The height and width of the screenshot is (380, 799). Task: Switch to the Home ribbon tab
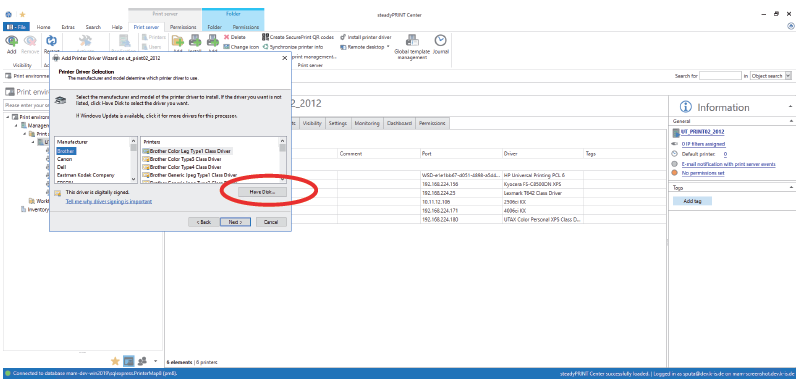click(43, 27)
